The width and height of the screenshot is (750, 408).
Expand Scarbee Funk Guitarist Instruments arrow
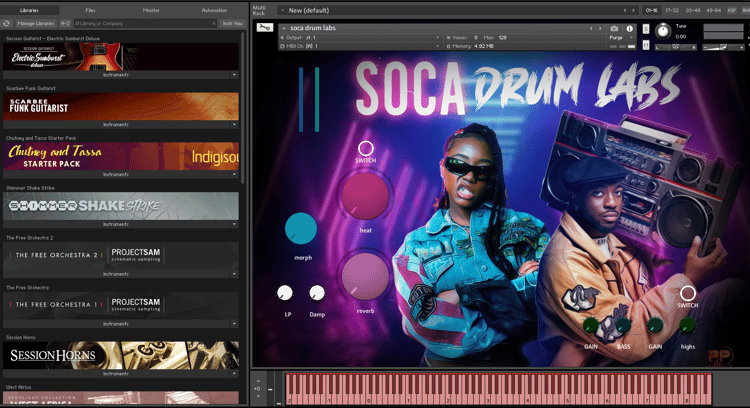pos(234,125)
